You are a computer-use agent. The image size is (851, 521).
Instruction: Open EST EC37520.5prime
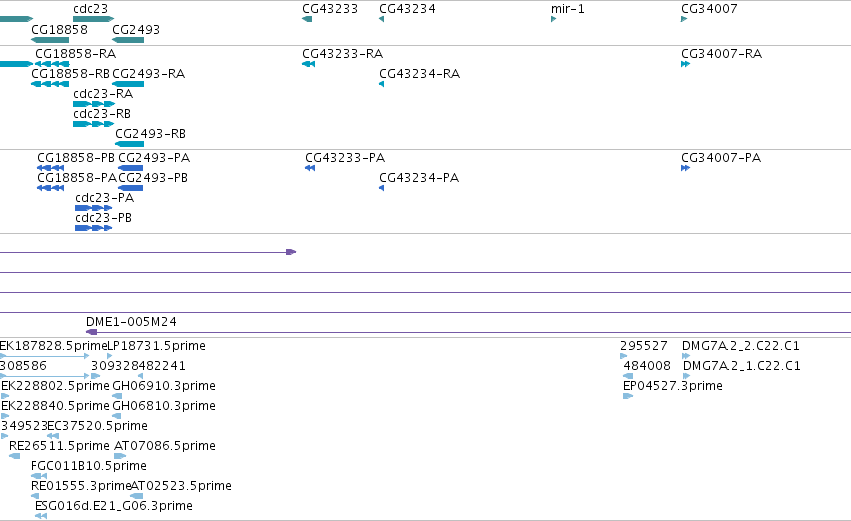98,426
